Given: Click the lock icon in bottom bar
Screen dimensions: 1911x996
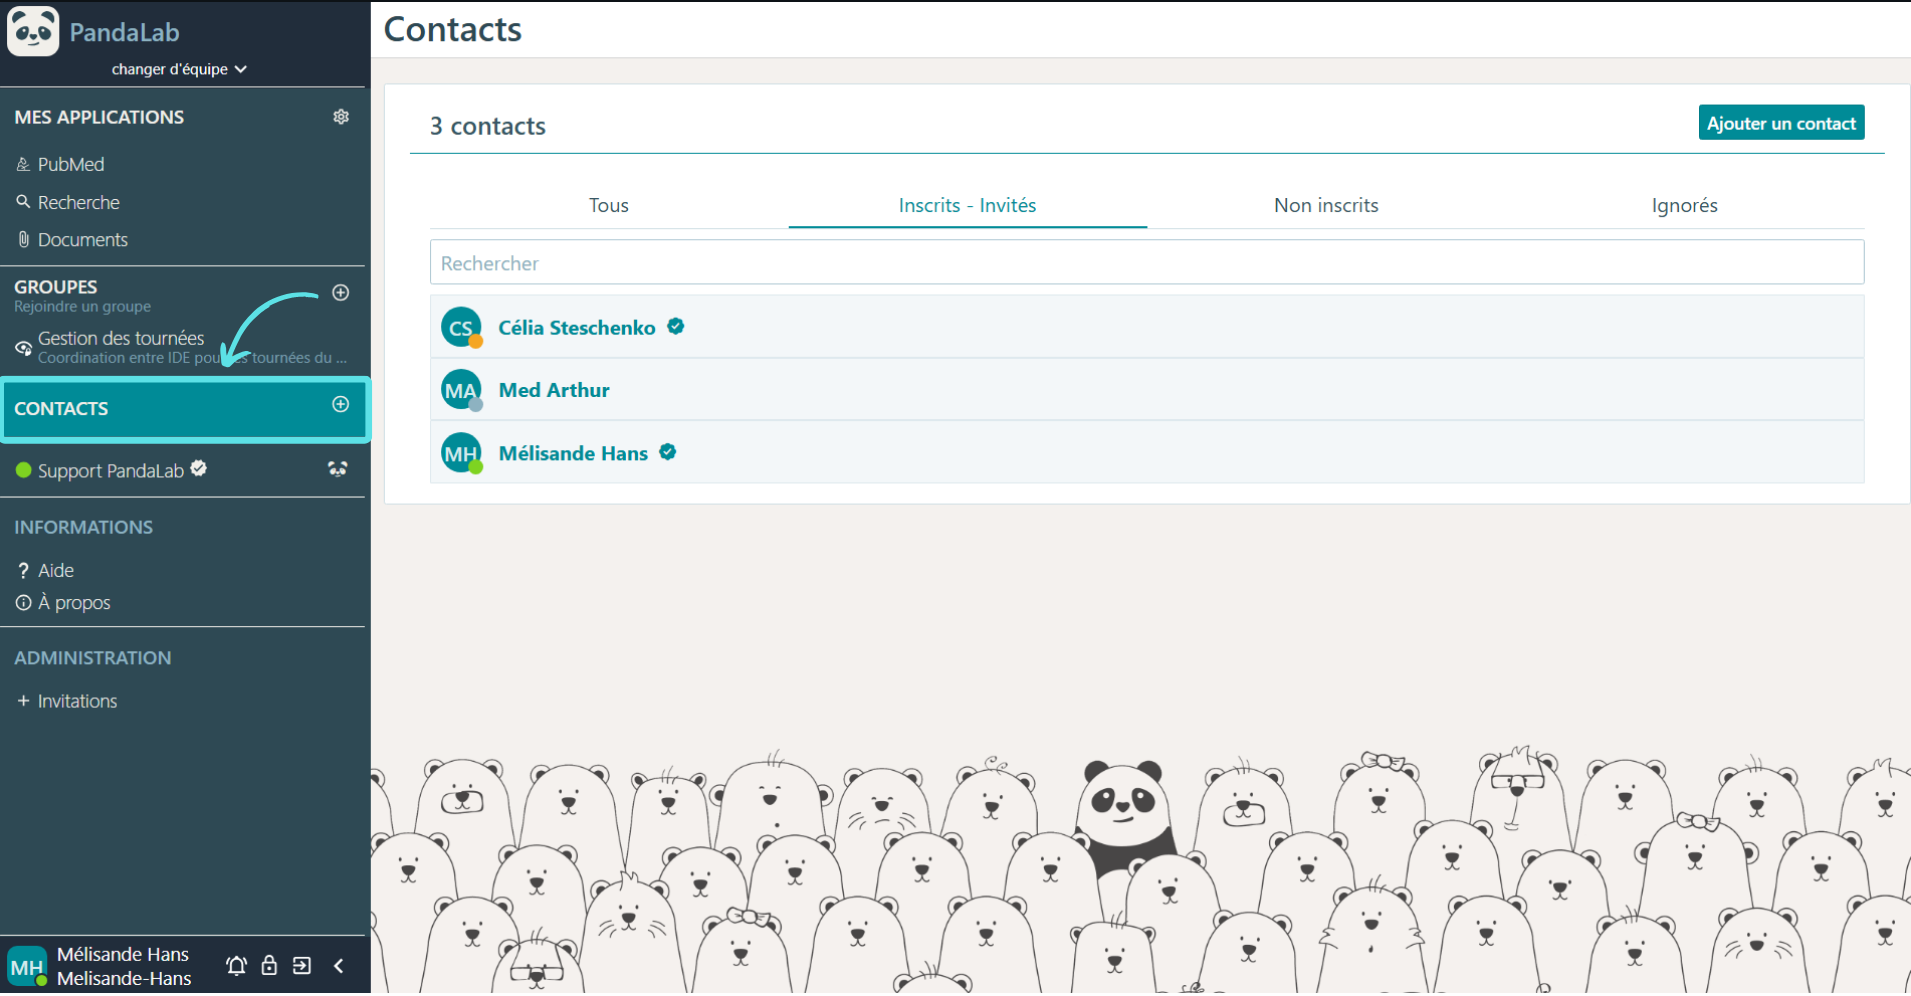Looking at the screenshot, I should (x=269, y=965).
